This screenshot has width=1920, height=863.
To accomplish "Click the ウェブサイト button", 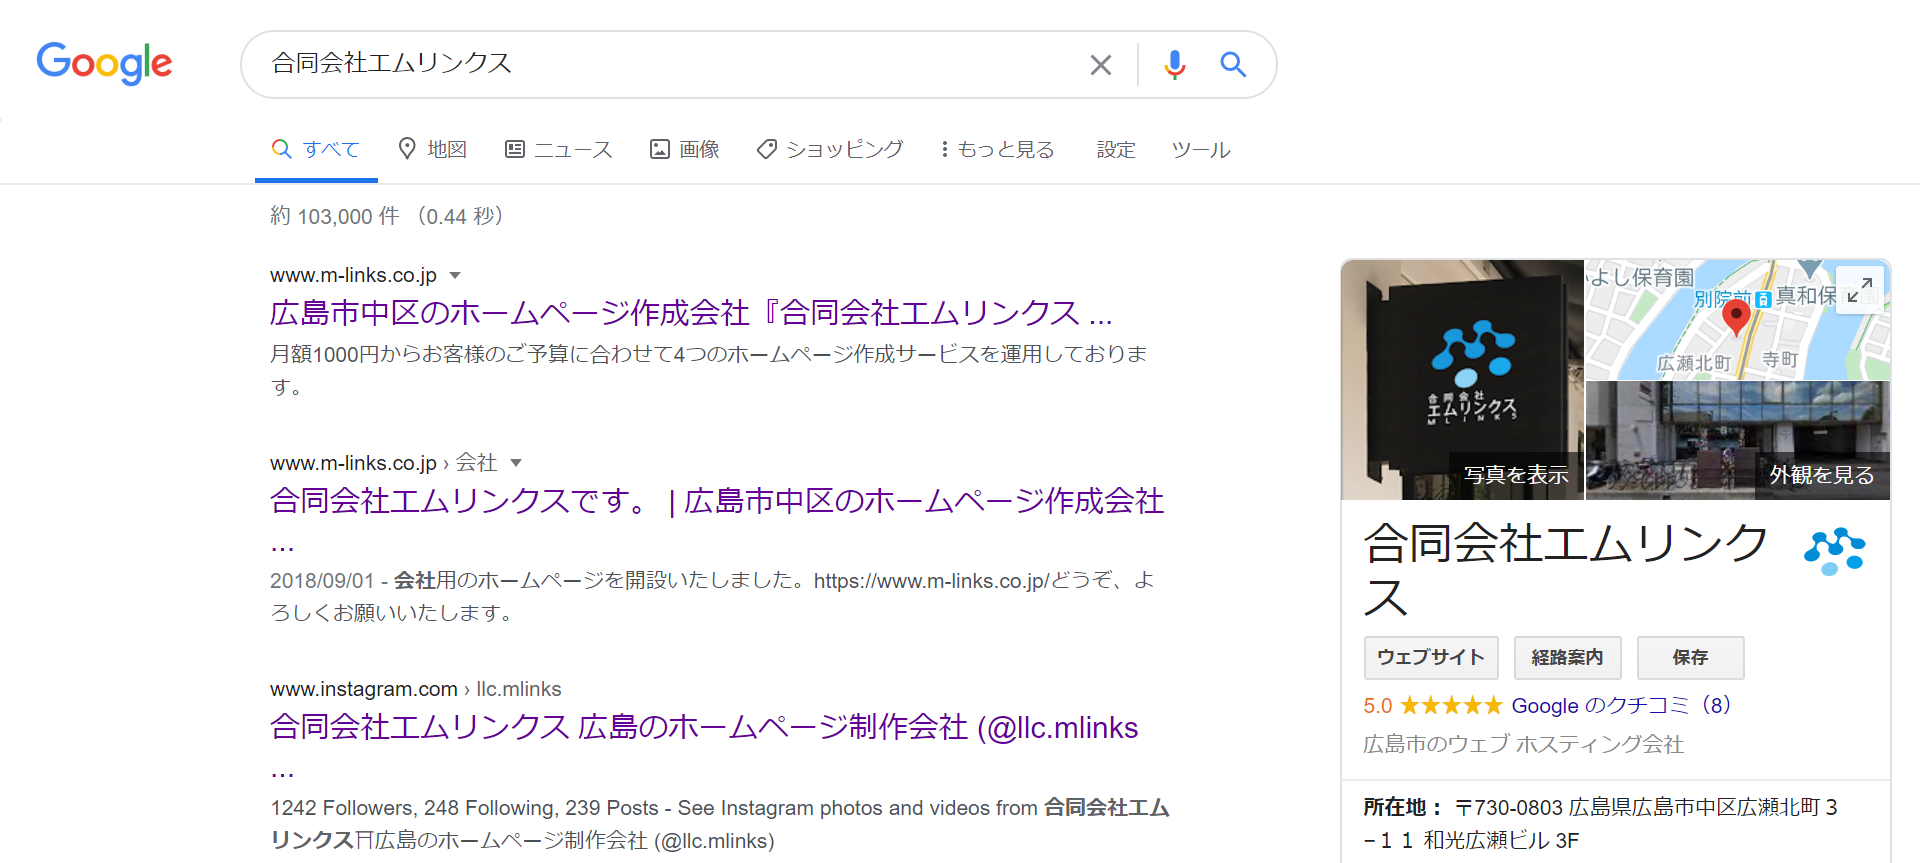I will (1431, 657).
